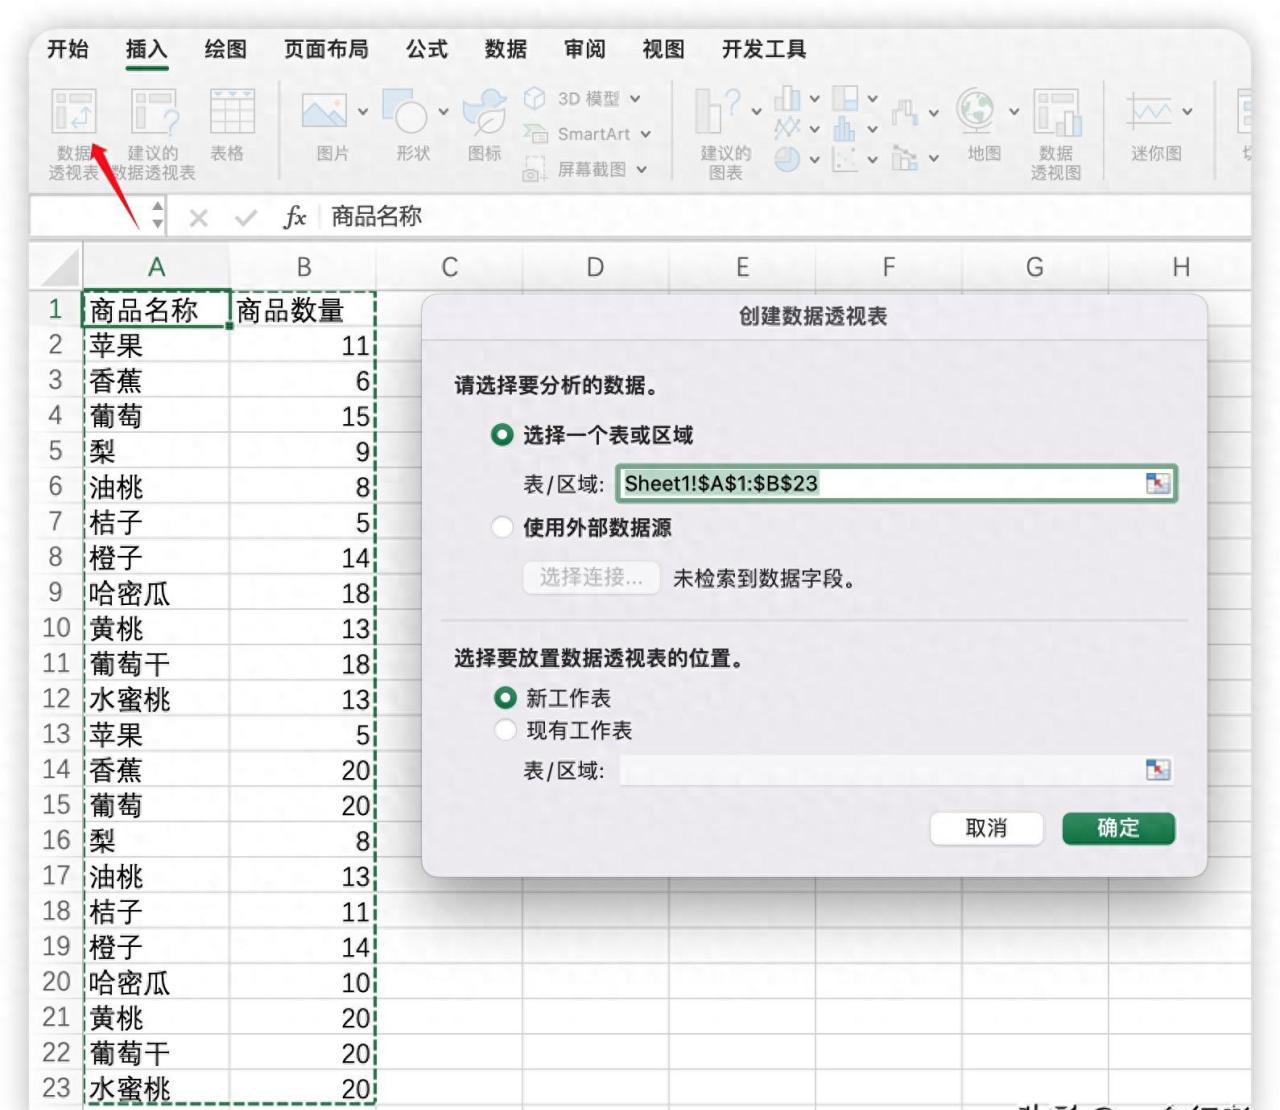This screenshot has width=1280, height=1110.
Task: Click the scatter chart icon
Action: tap(846, 159)
